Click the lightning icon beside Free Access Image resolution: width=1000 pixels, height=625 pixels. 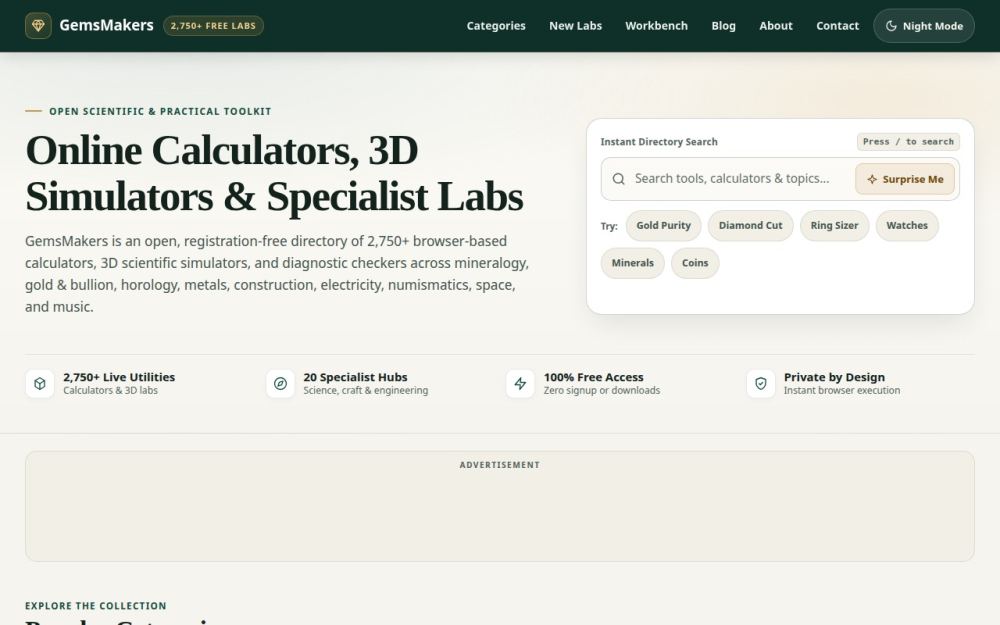(520, 383)
